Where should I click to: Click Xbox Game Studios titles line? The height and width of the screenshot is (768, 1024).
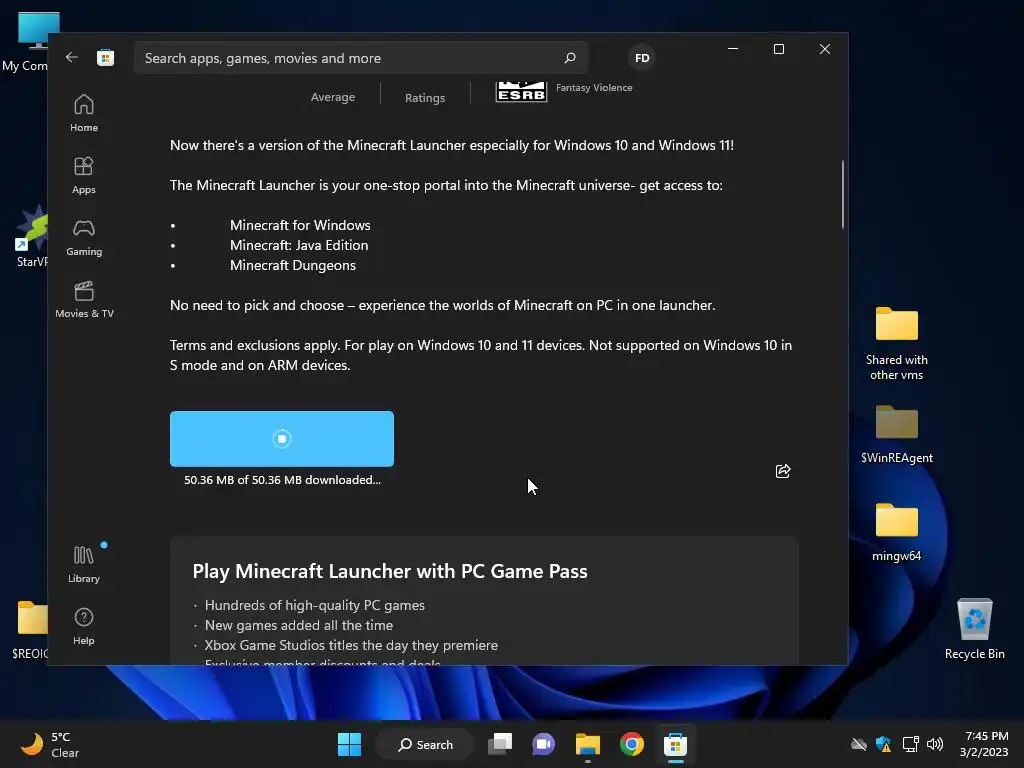pyautogui.click(x=351, y=645)
